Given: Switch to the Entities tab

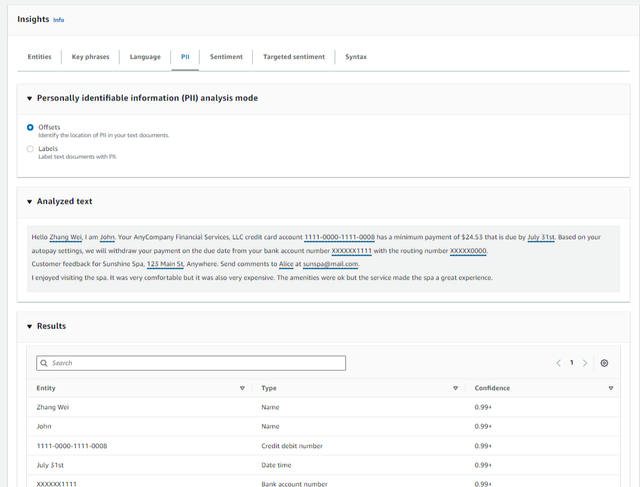Looking at the screenshot, I should 39,57.
